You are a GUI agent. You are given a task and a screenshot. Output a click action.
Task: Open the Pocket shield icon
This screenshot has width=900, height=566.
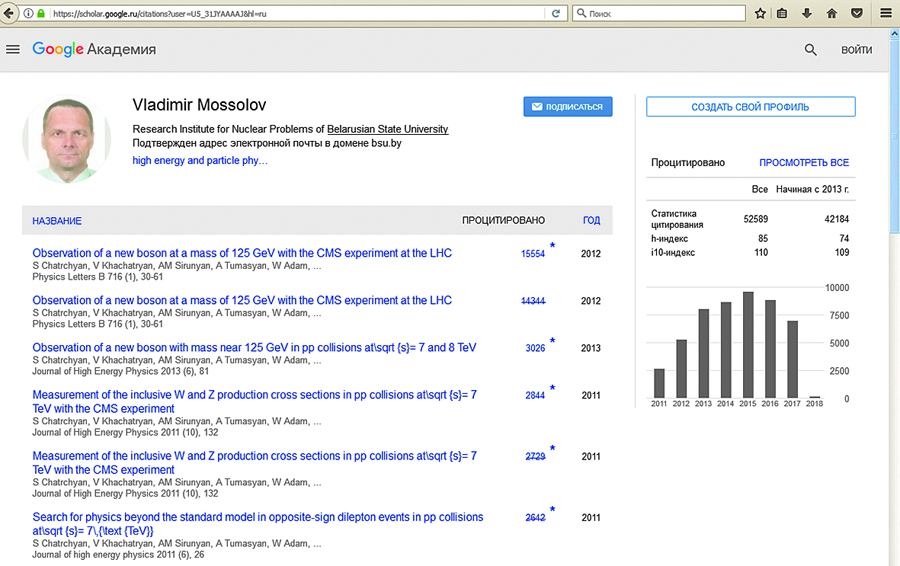[857, 13]
